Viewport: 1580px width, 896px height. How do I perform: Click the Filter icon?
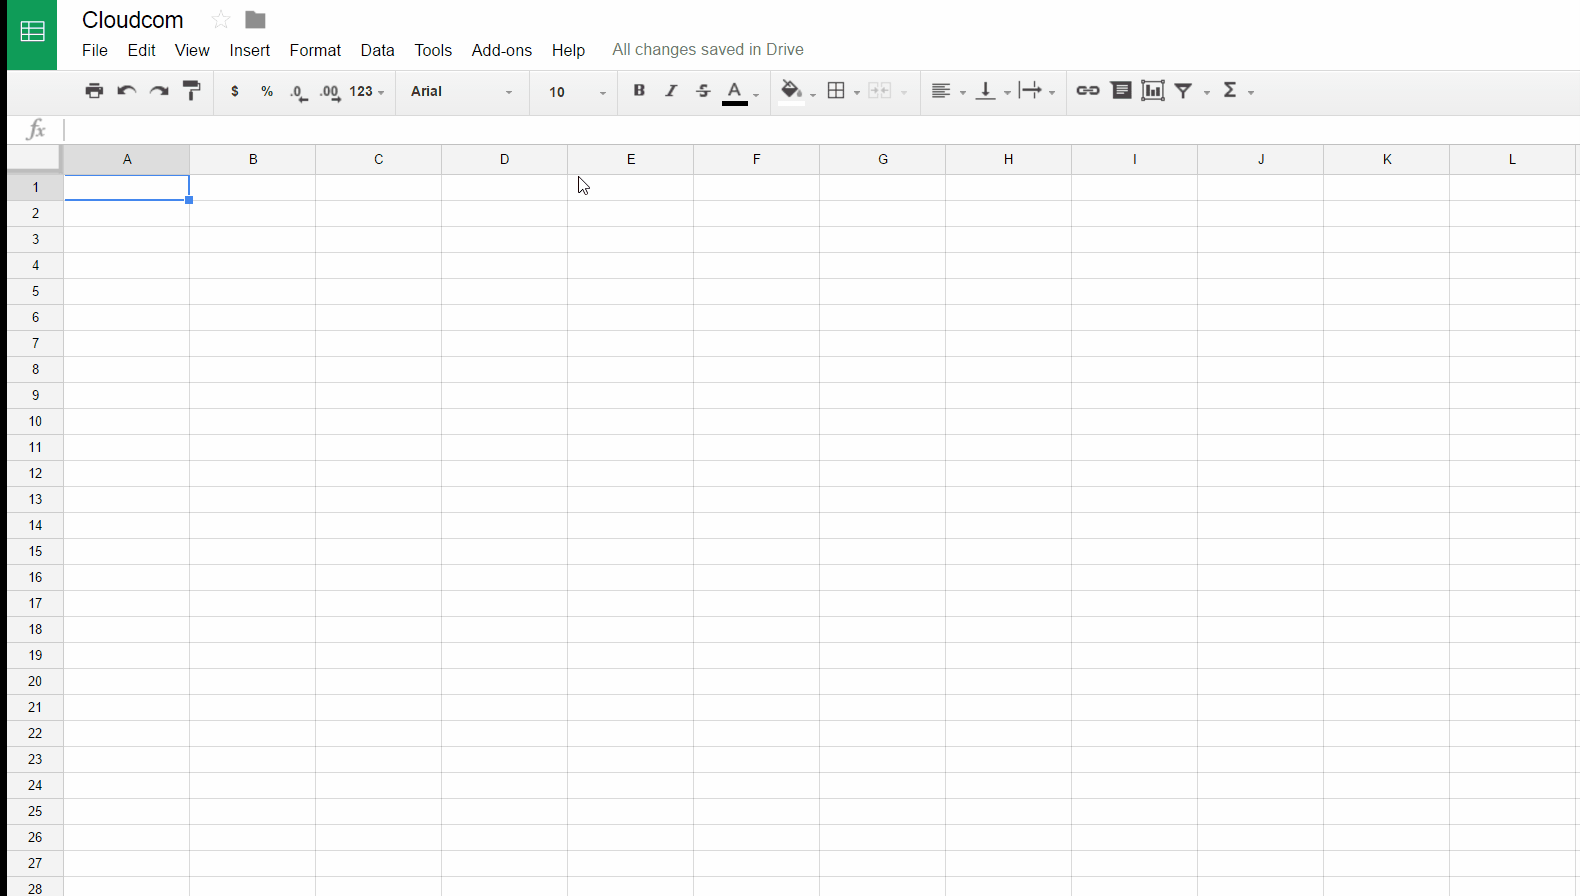click(1184, 91)
